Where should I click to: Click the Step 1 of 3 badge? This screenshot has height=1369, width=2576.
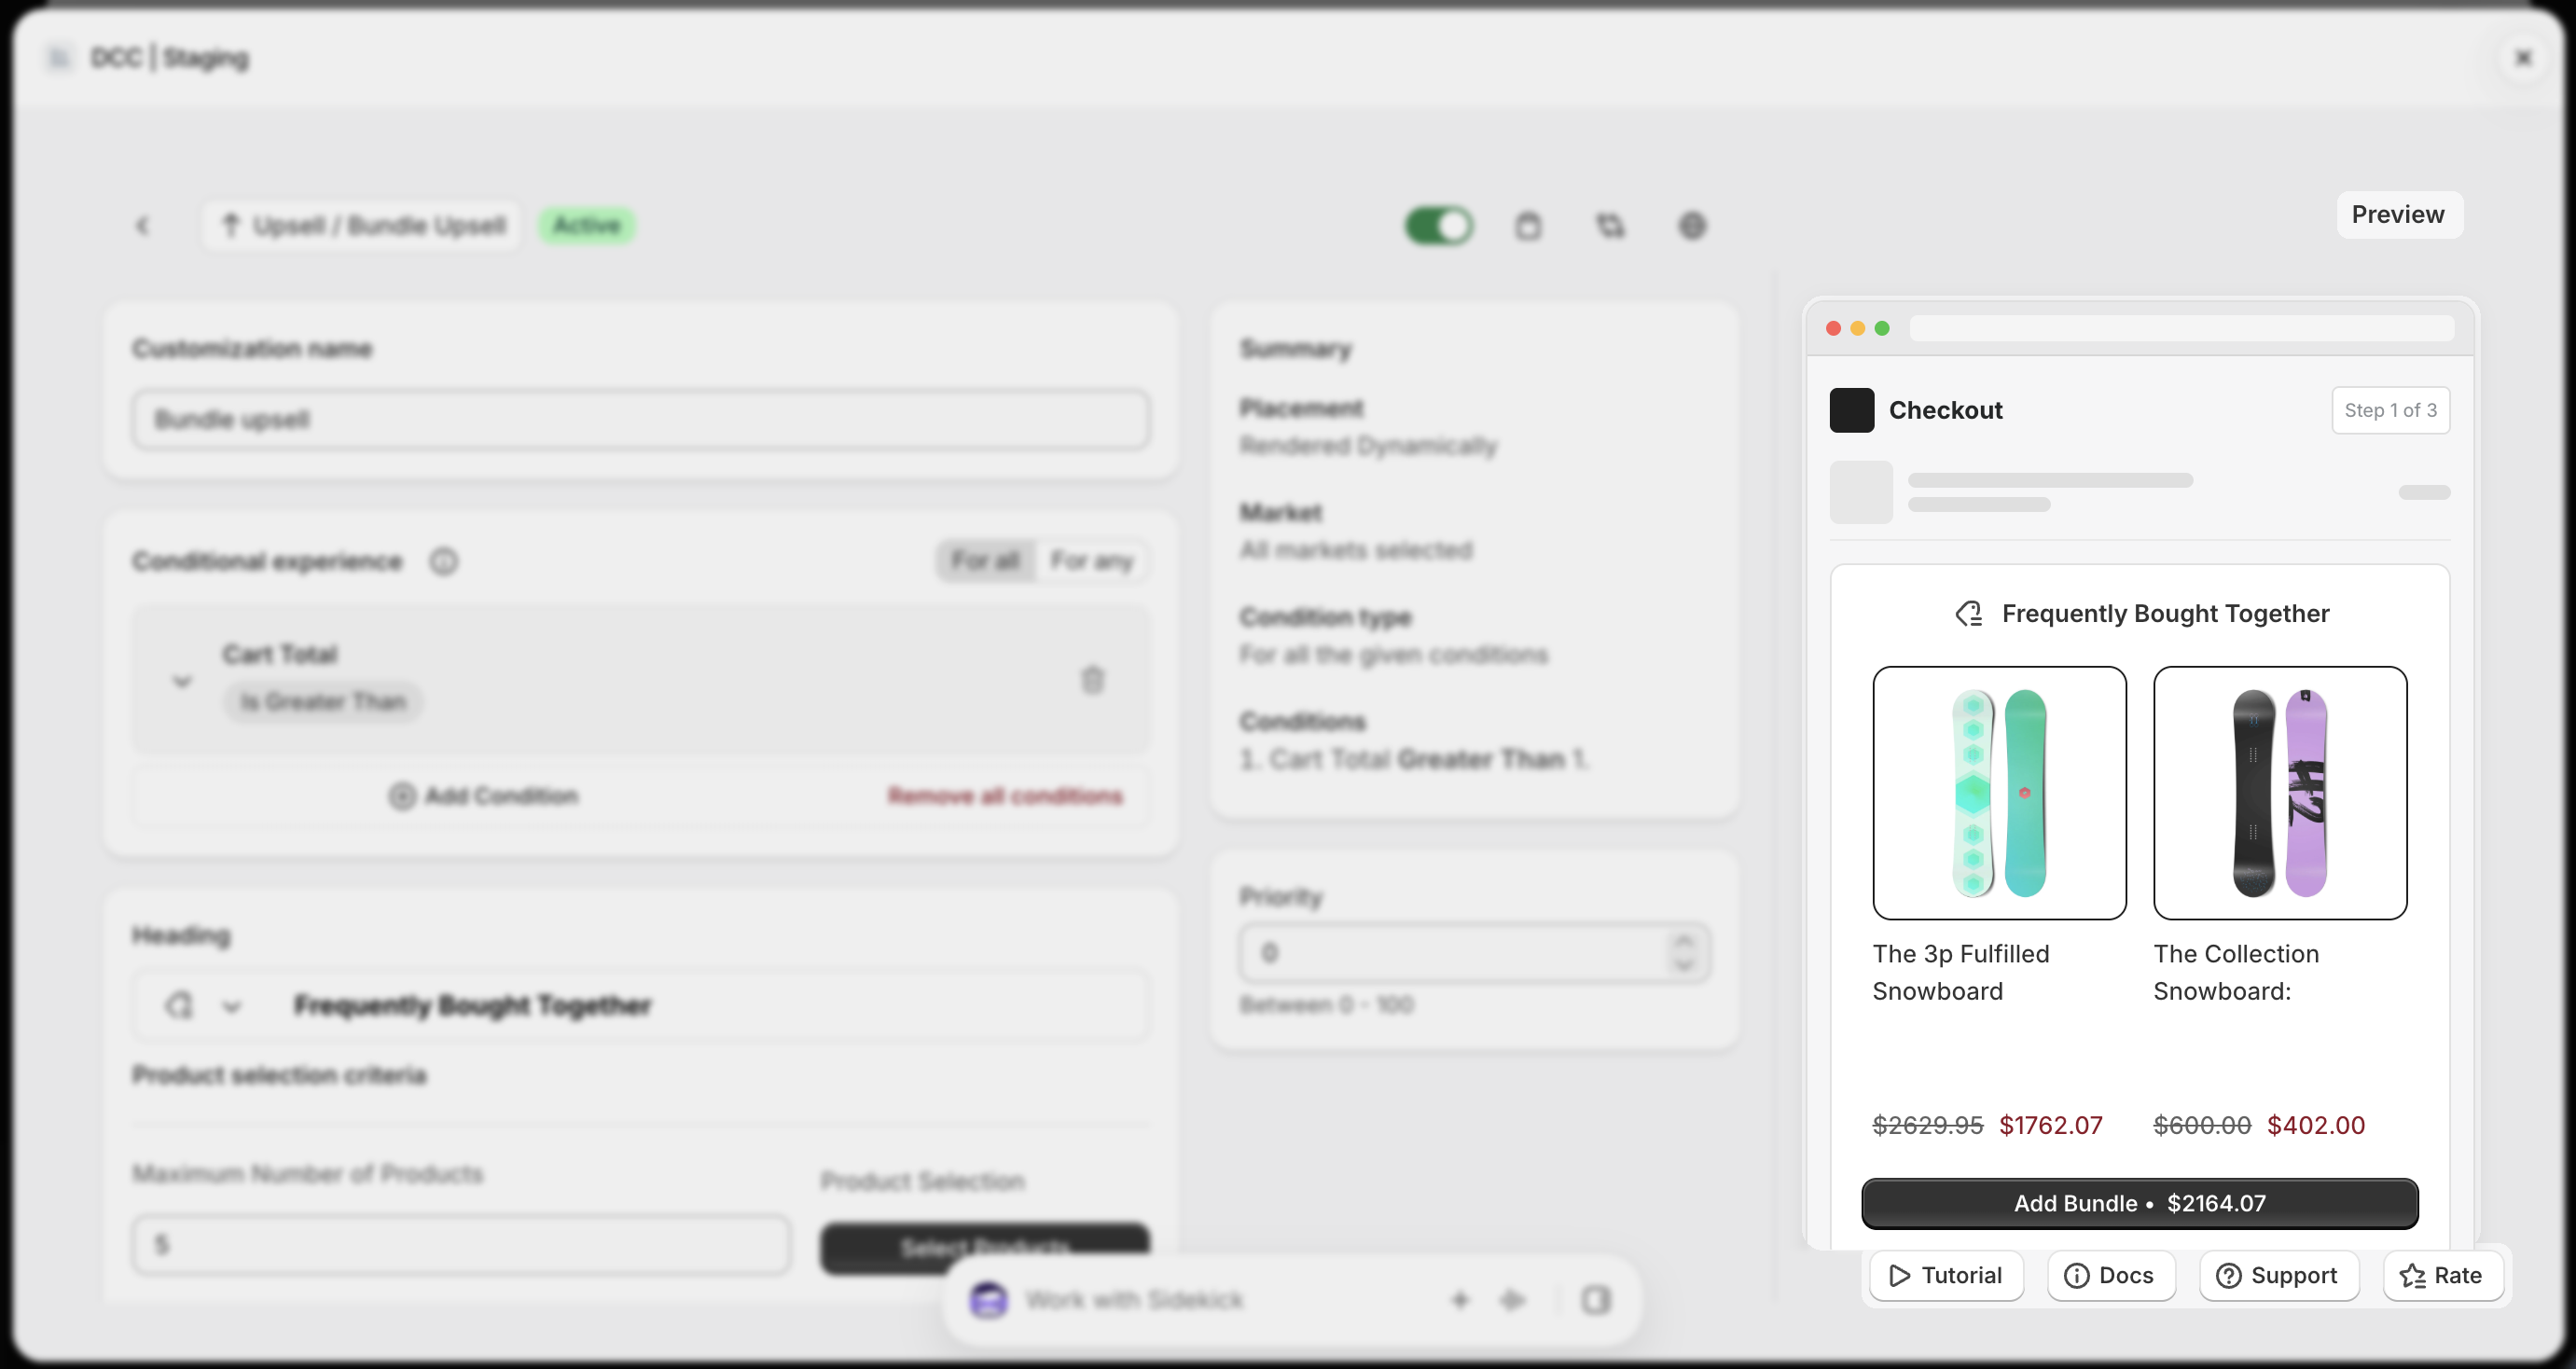2390,410
